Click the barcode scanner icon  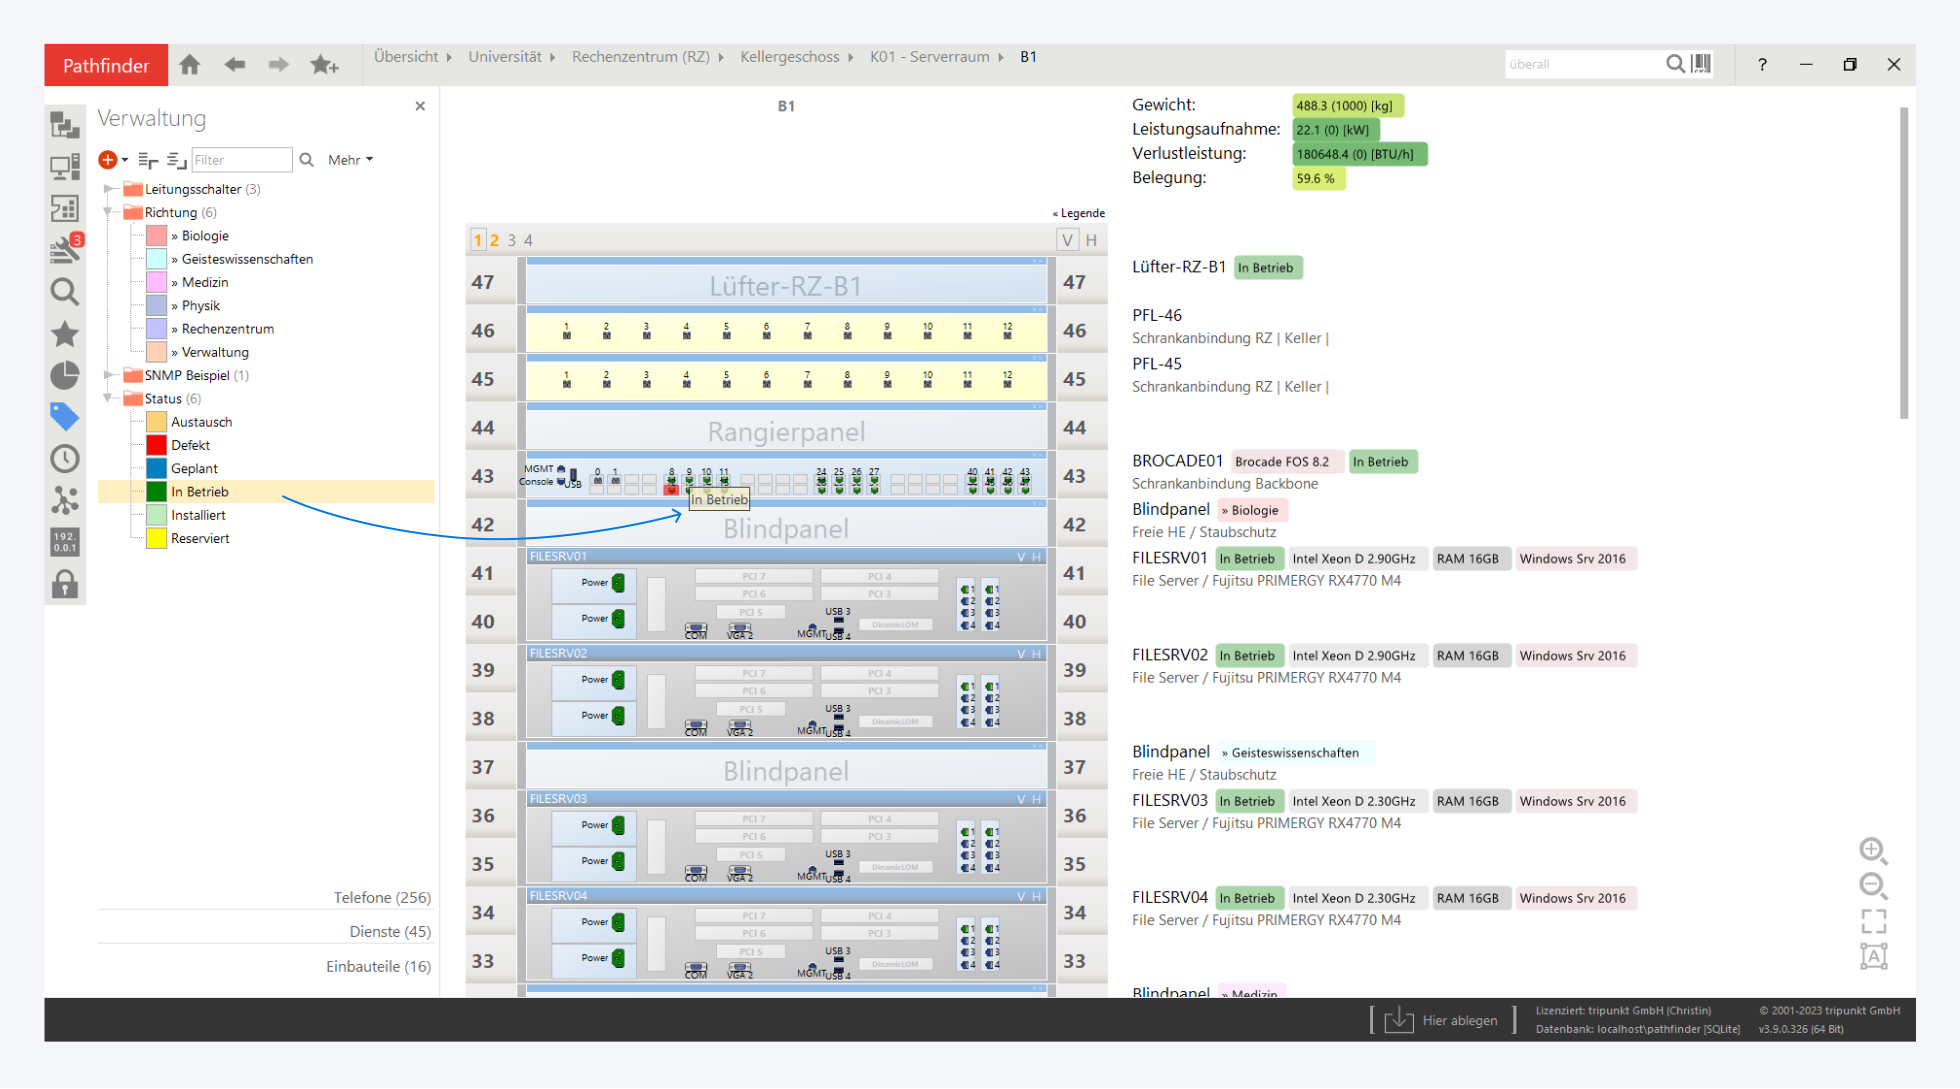[x=1701, y=64]
